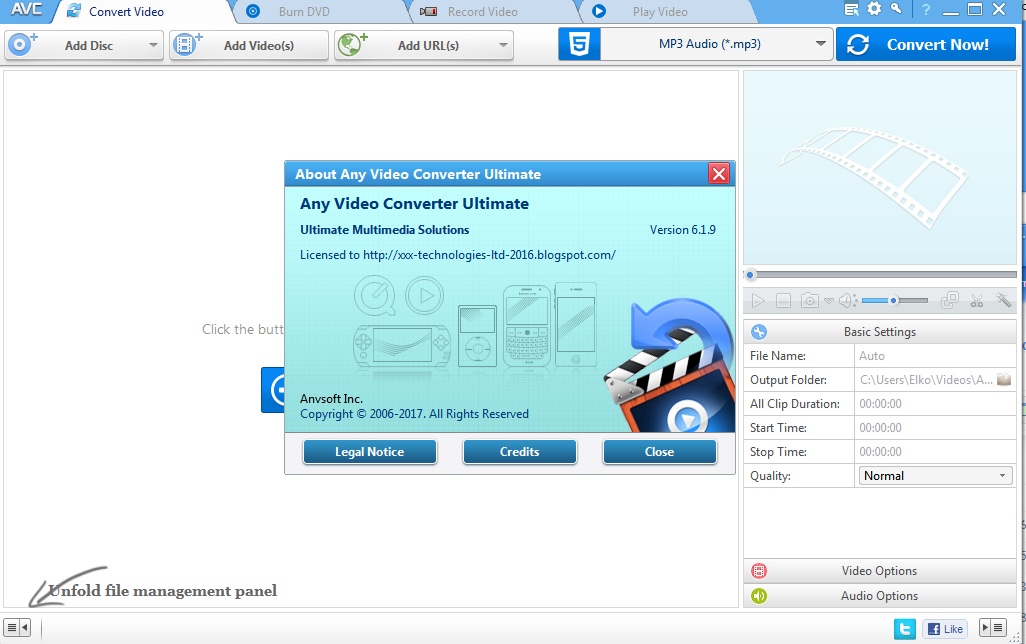This screenshot has height=644, width=1026.
Task: Click the Output Folder path field
Action: pos(925,380)
